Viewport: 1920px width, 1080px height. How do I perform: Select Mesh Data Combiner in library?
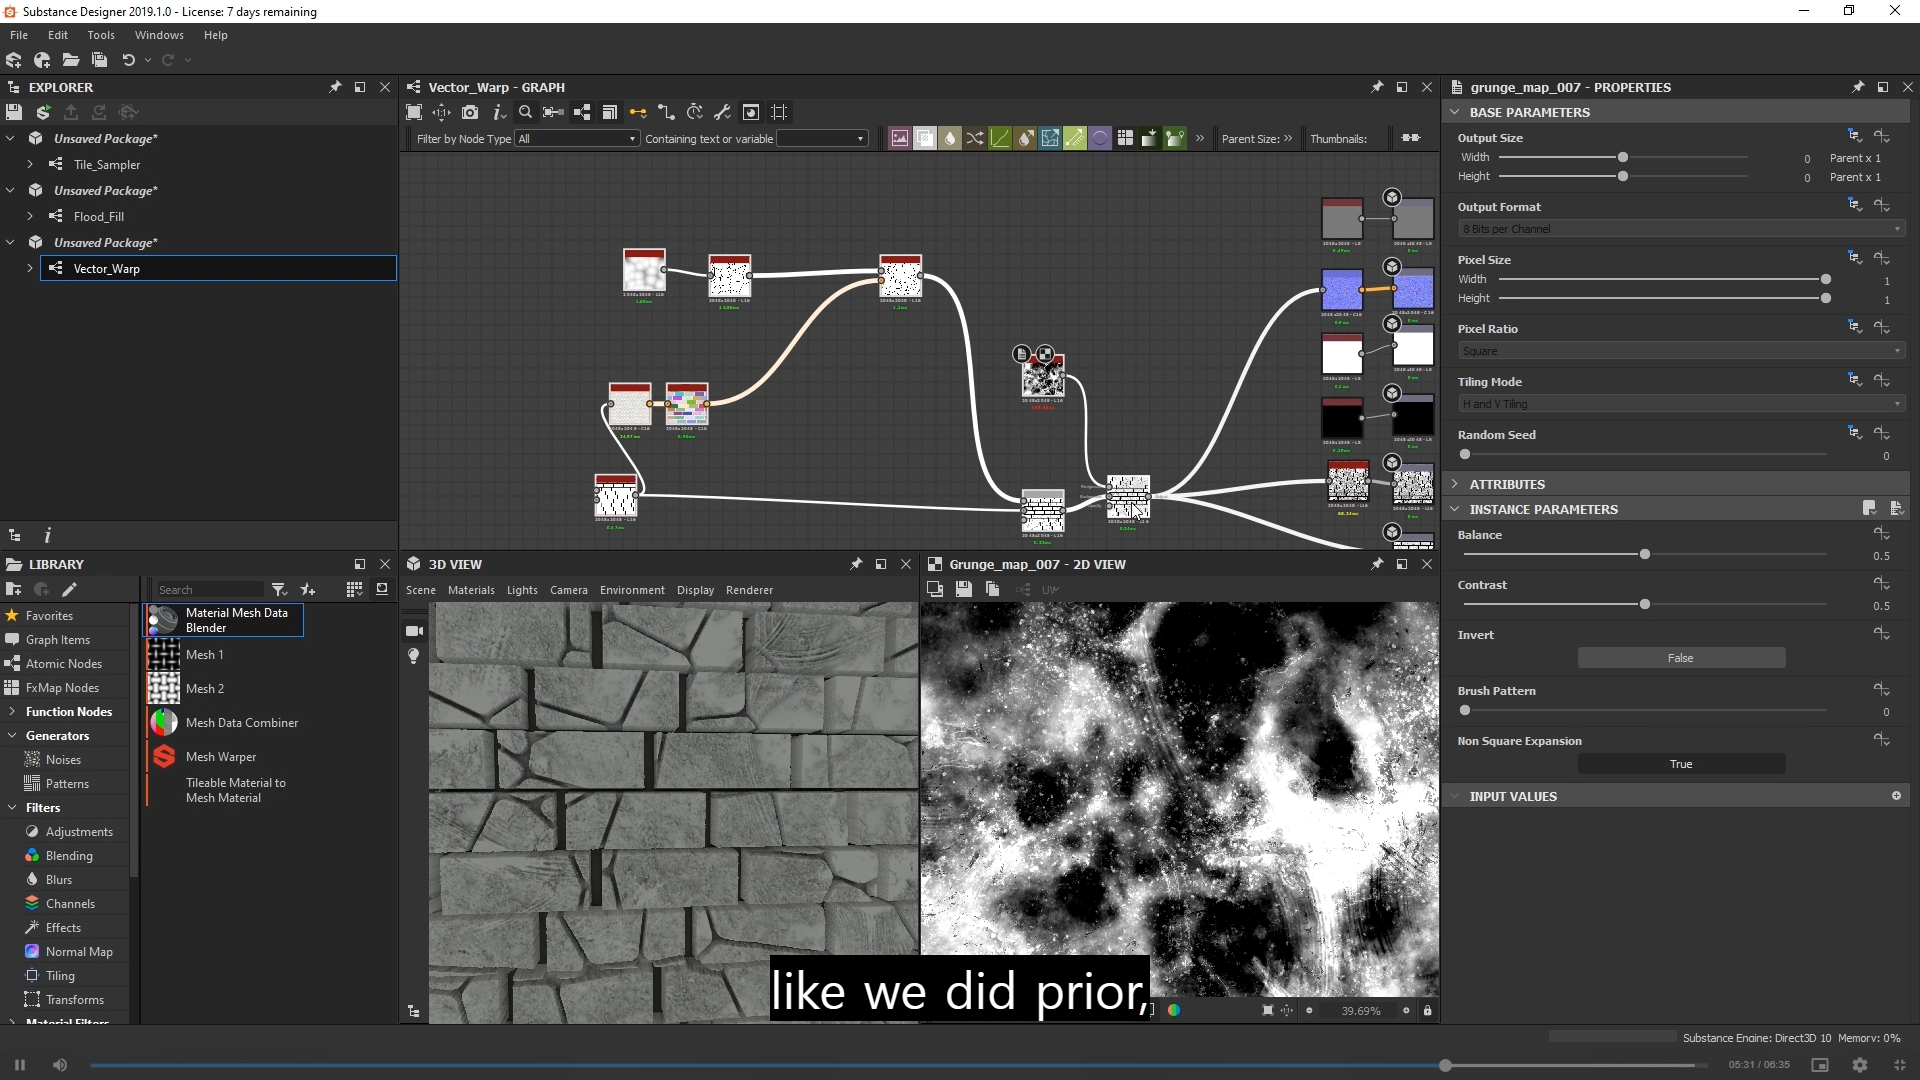tap(241, 723)
